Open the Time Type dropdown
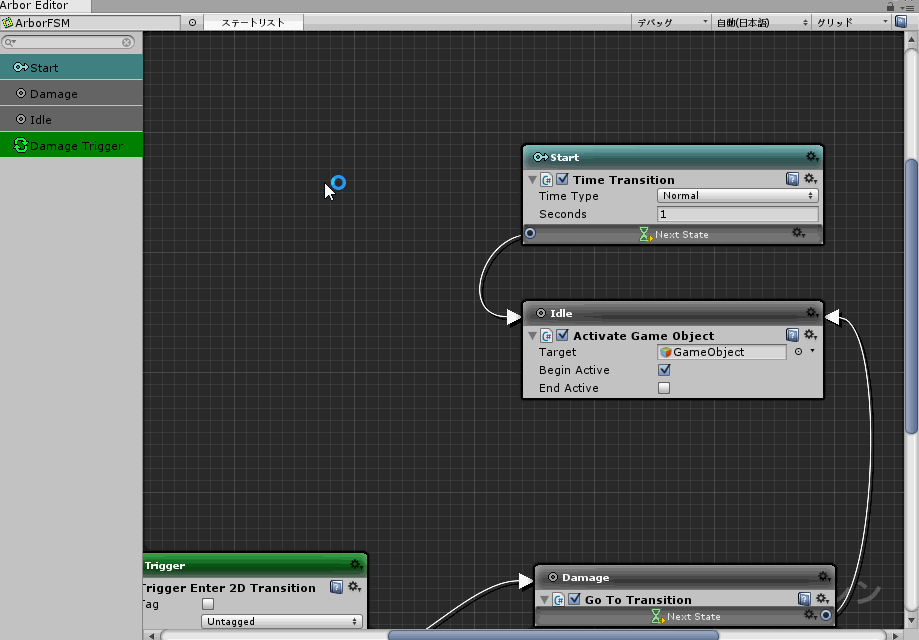919x640 pixels. (737, 196)
